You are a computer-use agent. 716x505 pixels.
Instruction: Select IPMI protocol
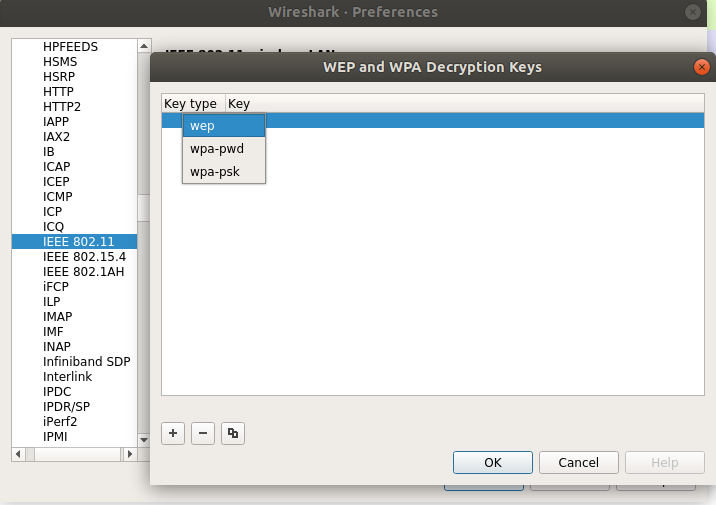click(55, 437)
